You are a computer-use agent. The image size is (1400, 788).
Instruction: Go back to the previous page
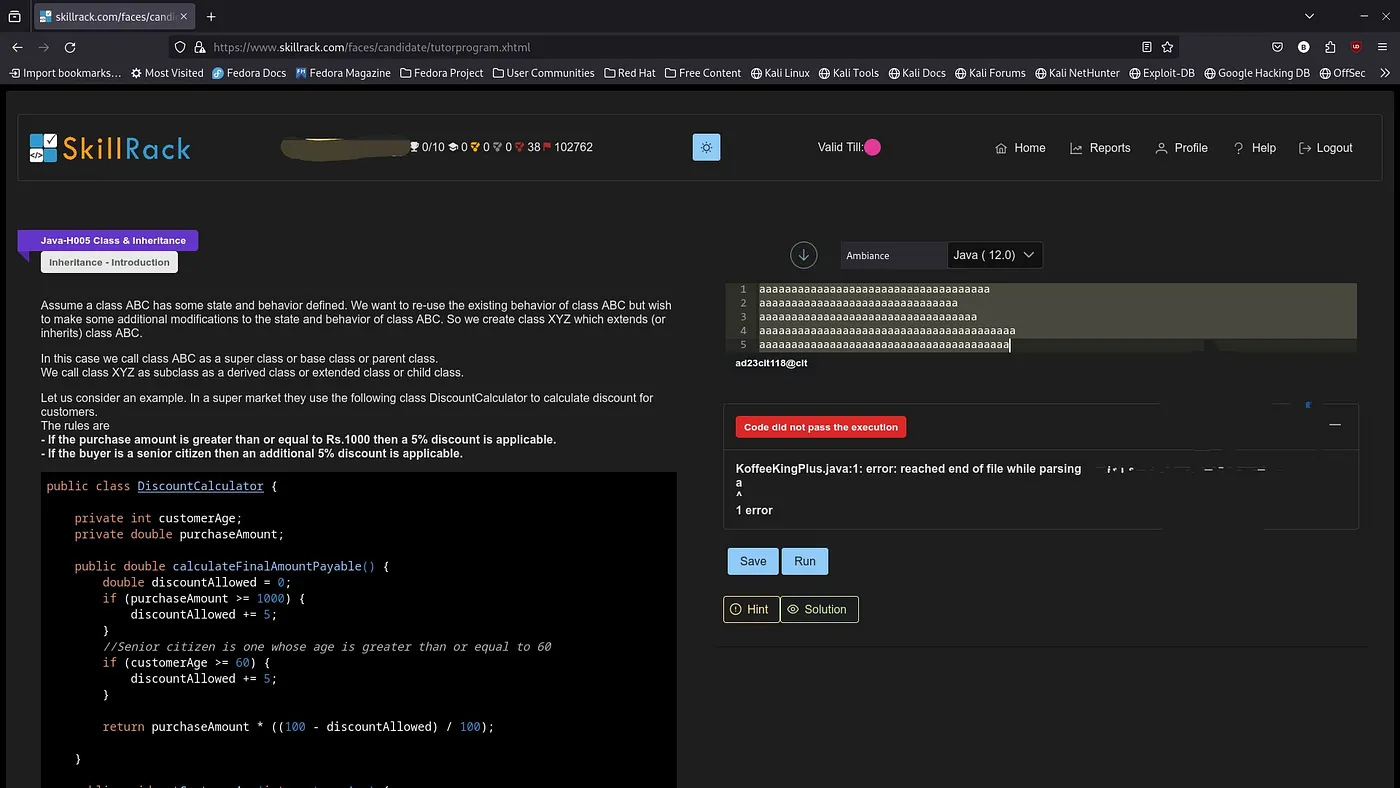[17, 47]
